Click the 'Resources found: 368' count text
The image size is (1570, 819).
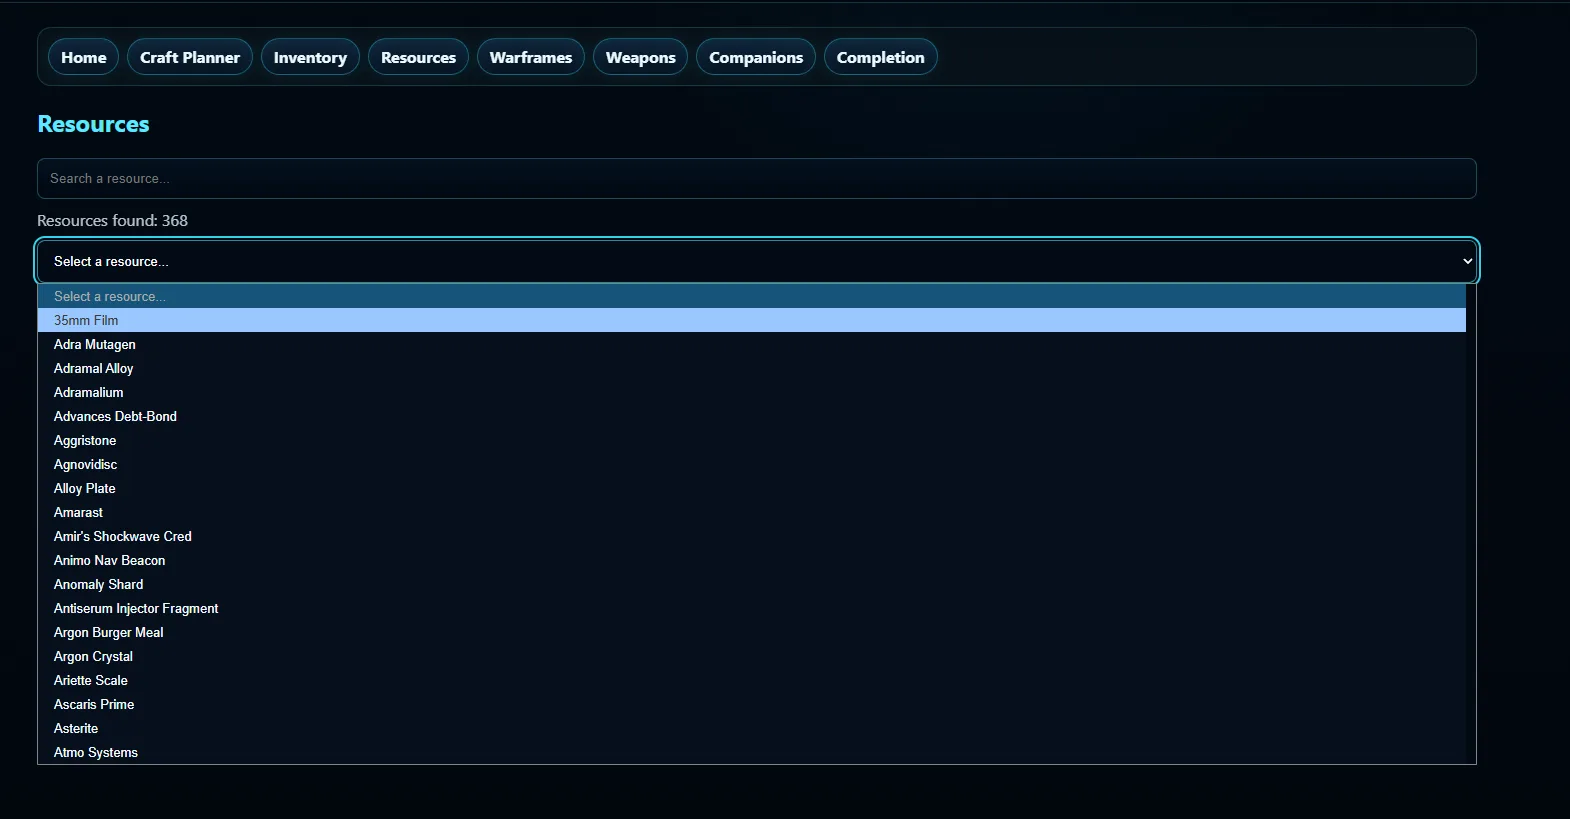pos(112,220)
